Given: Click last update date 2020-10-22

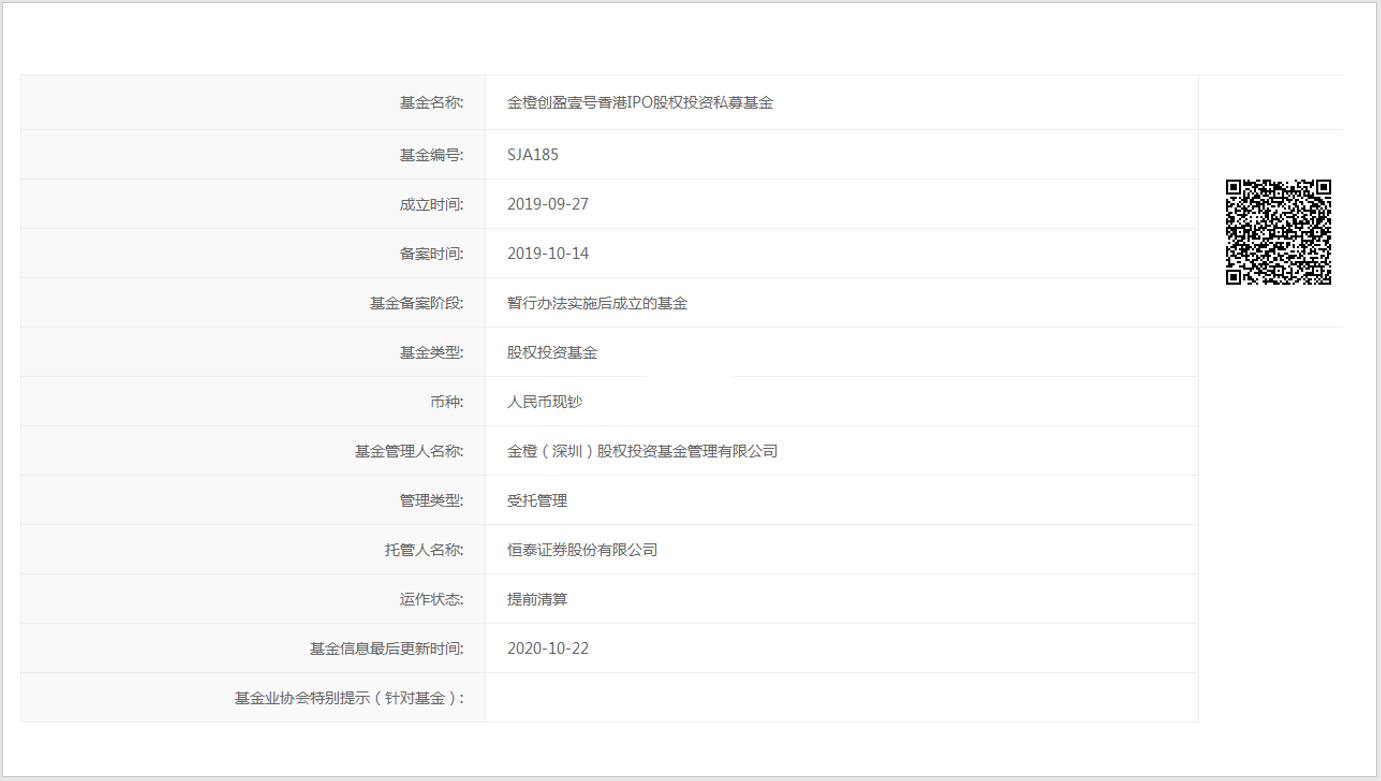Looking at the screenshot, I should tap(548, 648).
